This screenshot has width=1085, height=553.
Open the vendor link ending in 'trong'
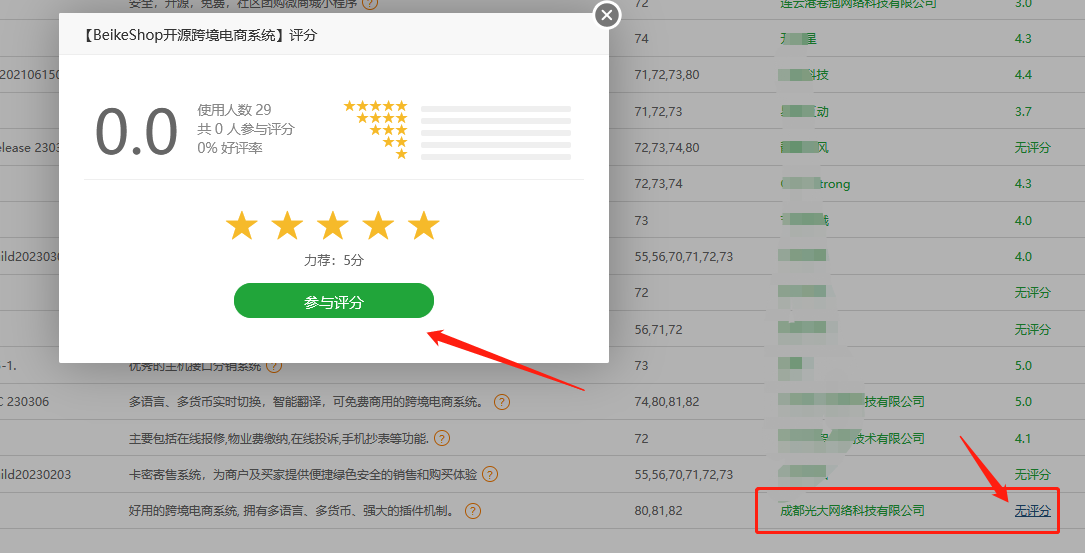click(x=816, y=184)
